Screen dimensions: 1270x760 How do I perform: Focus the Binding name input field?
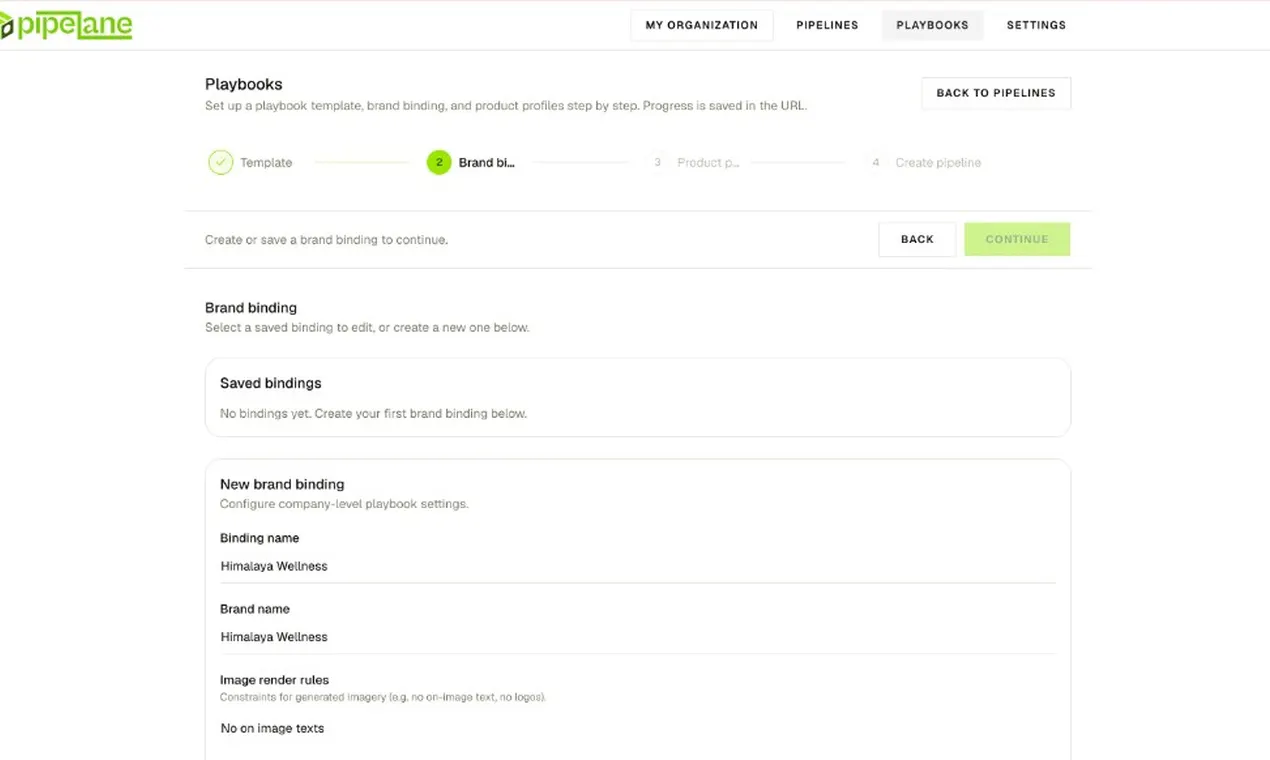click(638, 566)
